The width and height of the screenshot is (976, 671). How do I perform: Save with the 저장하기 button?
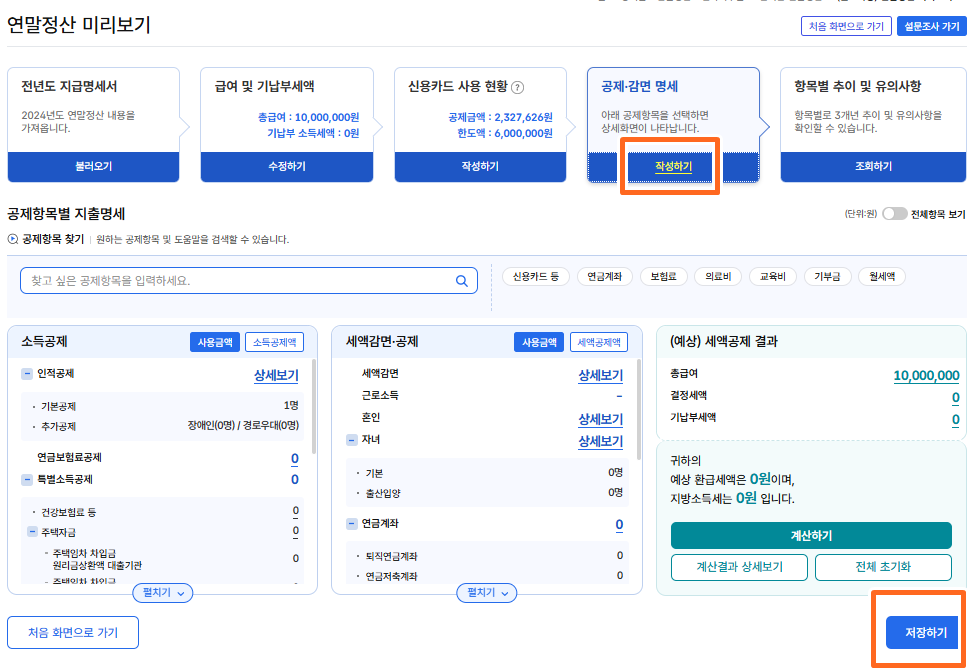(x=924, y=632)
